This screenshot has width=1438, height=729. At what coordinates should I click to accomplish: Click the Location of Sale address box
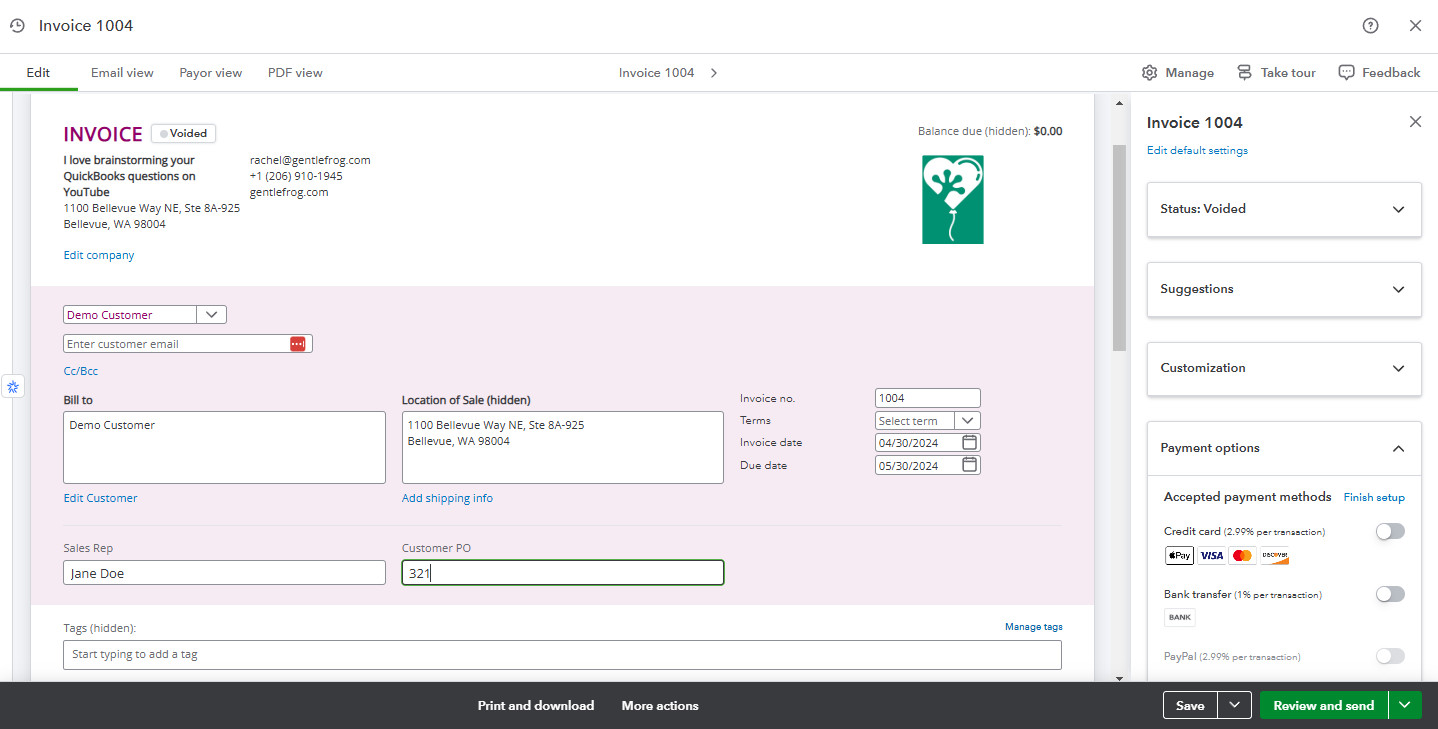coord(563,447)
